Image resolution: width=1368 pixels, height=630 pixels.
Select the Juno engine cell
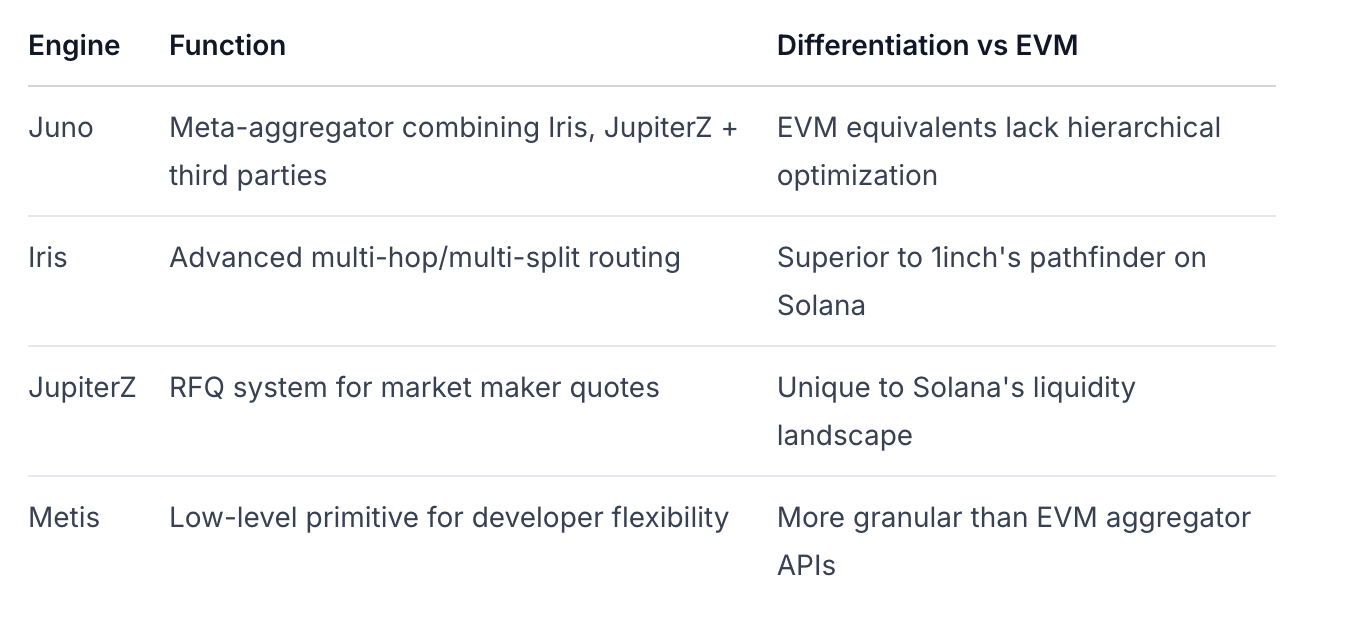point(61,128)
